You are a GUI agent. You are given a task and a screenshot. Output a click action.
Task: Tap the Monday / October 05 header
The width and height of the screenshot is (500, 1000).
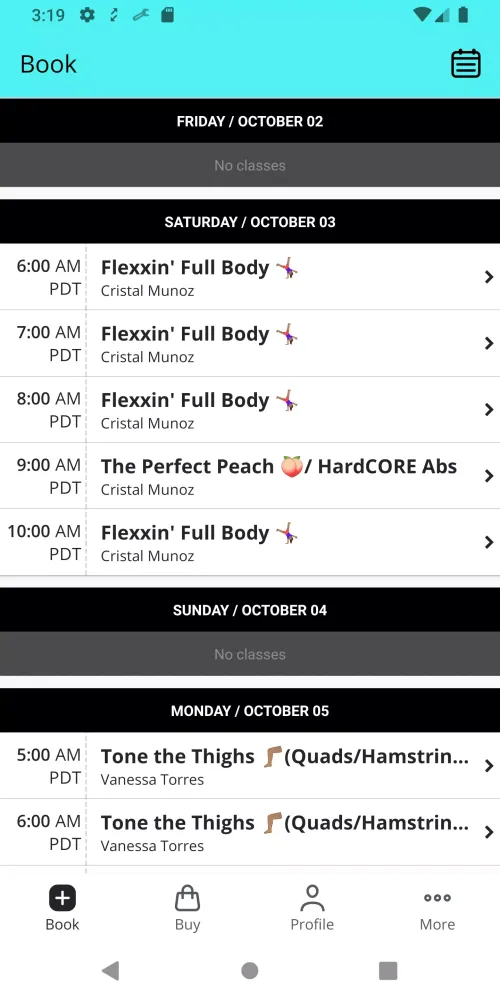click(x=250, y=710)
